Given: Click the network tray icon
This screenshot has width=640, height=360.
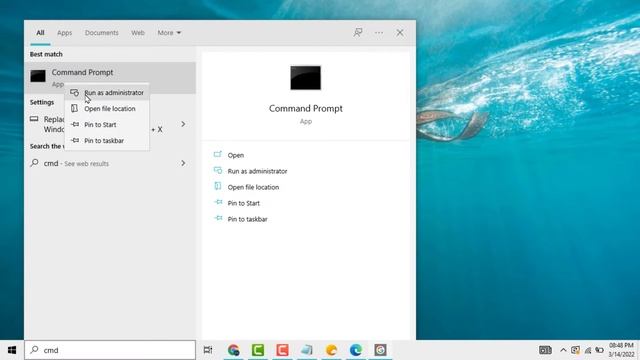Looking at the screenshot, I should [588, 350].
